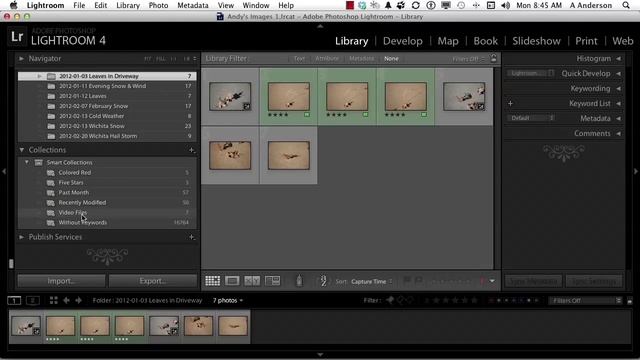Filter by five star rating in filmstrip
640x360 pixels.
(474, 300)
